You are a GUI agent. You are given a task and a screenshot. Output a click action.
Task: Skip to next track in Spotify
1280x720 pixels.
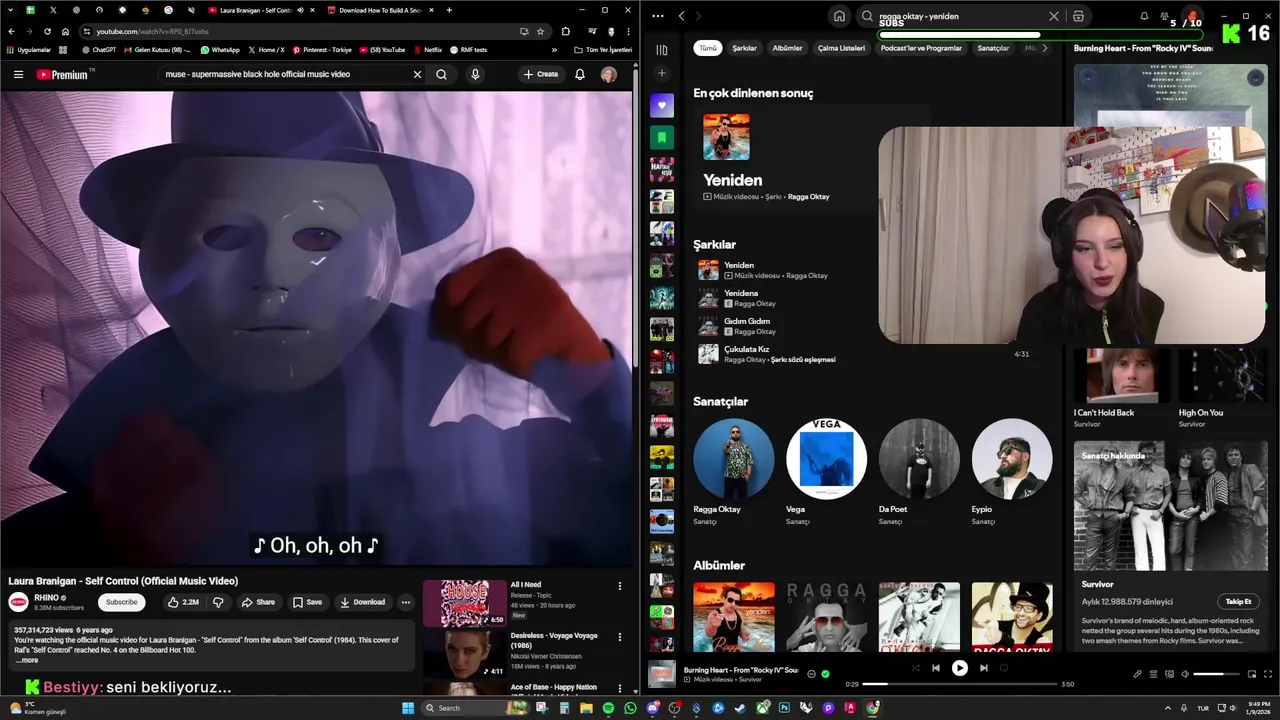pos(984,668)
